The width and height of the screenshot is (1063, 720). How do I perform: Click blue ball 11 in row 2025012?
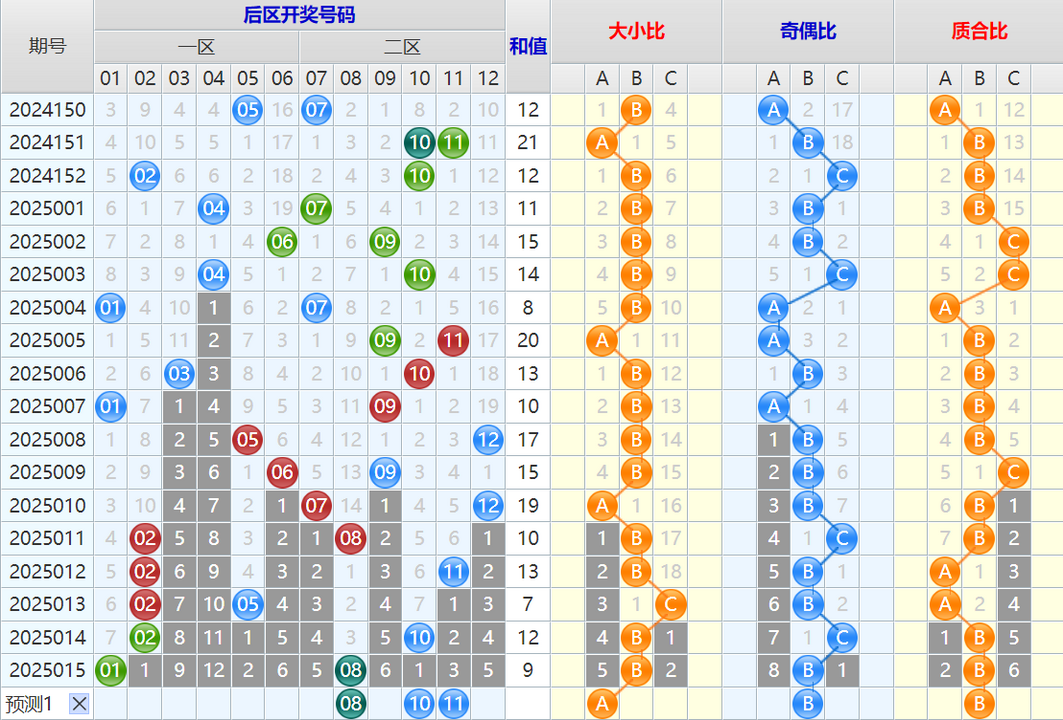(454, 572)
